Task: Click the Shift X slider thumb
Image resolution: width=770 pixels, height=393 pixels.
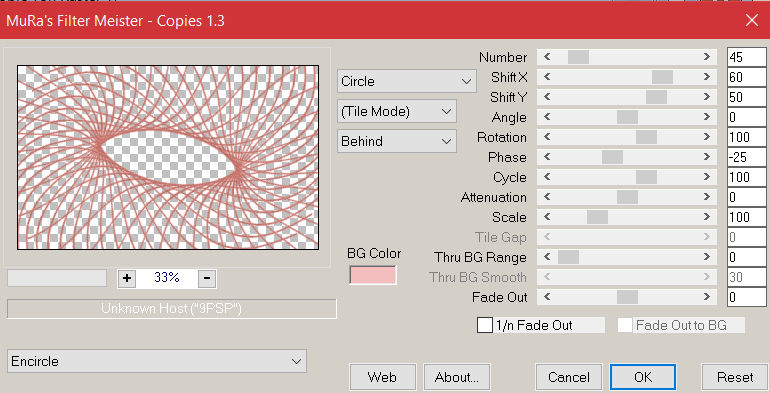Action: pos(662,77)
